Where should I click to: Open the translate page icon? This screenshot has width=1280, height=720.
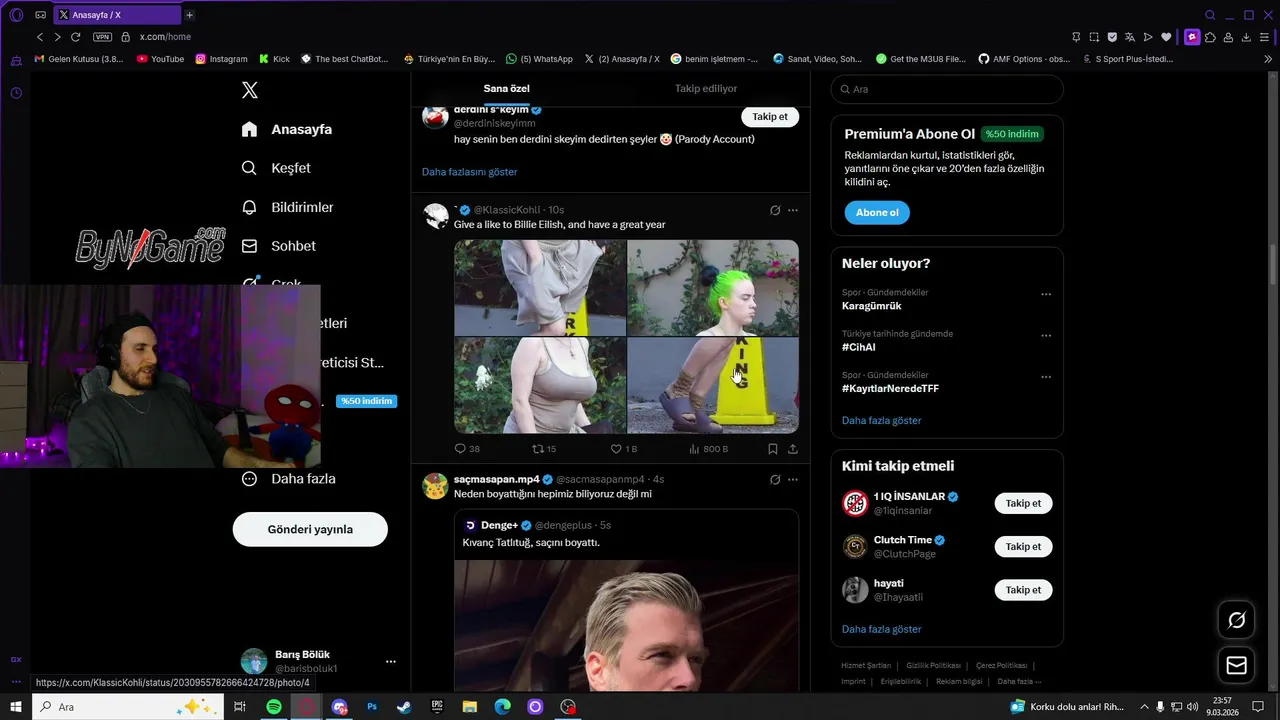1130,37
